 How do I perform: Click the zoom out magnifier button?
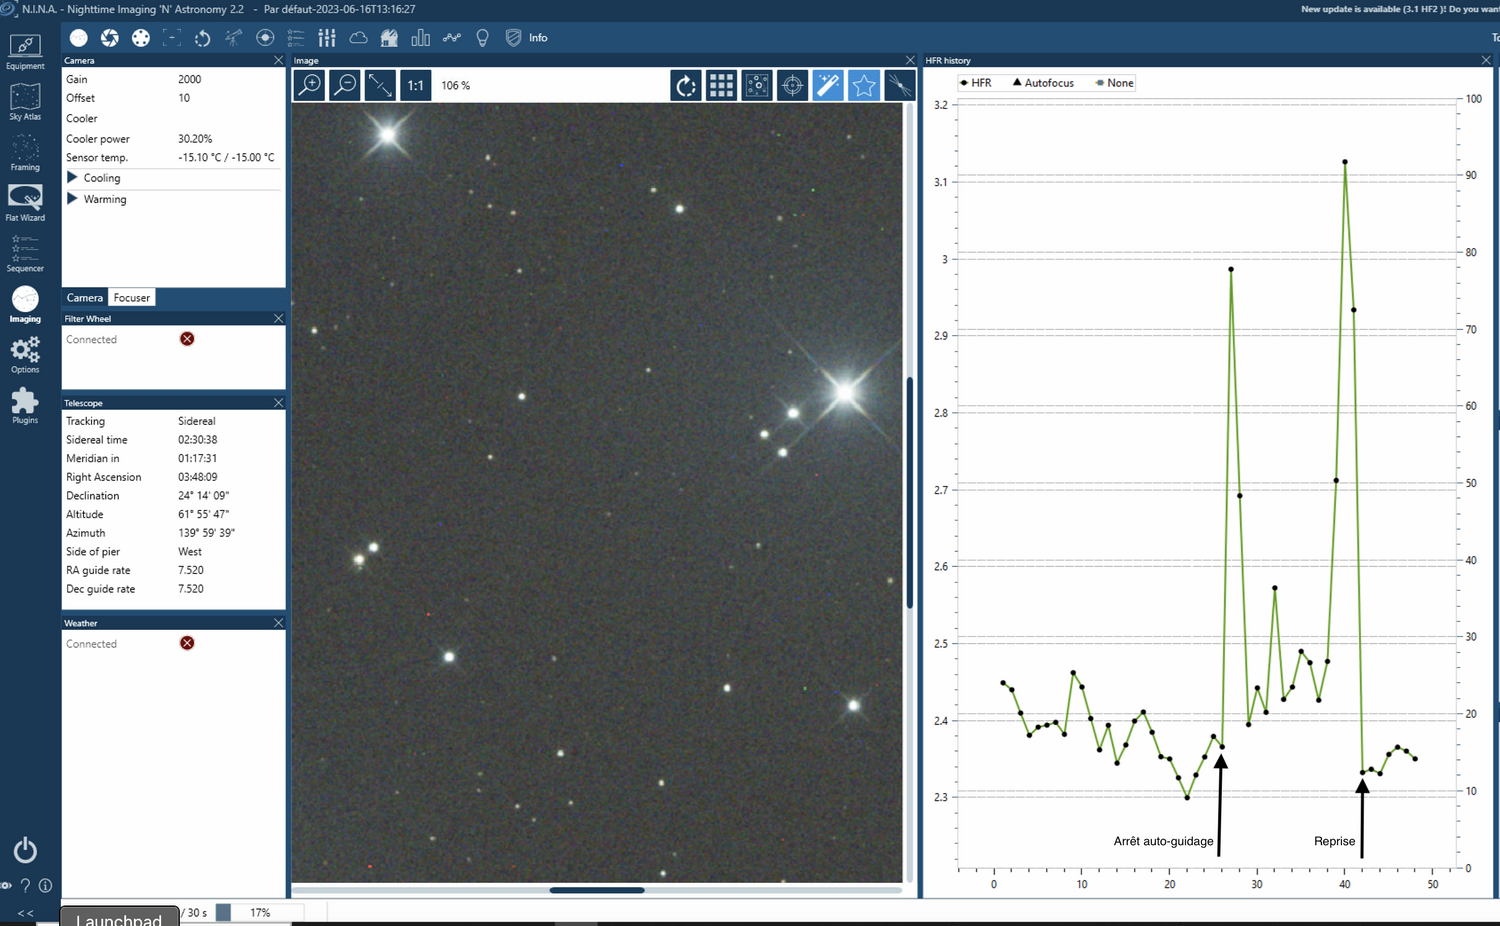pos(345,85)
